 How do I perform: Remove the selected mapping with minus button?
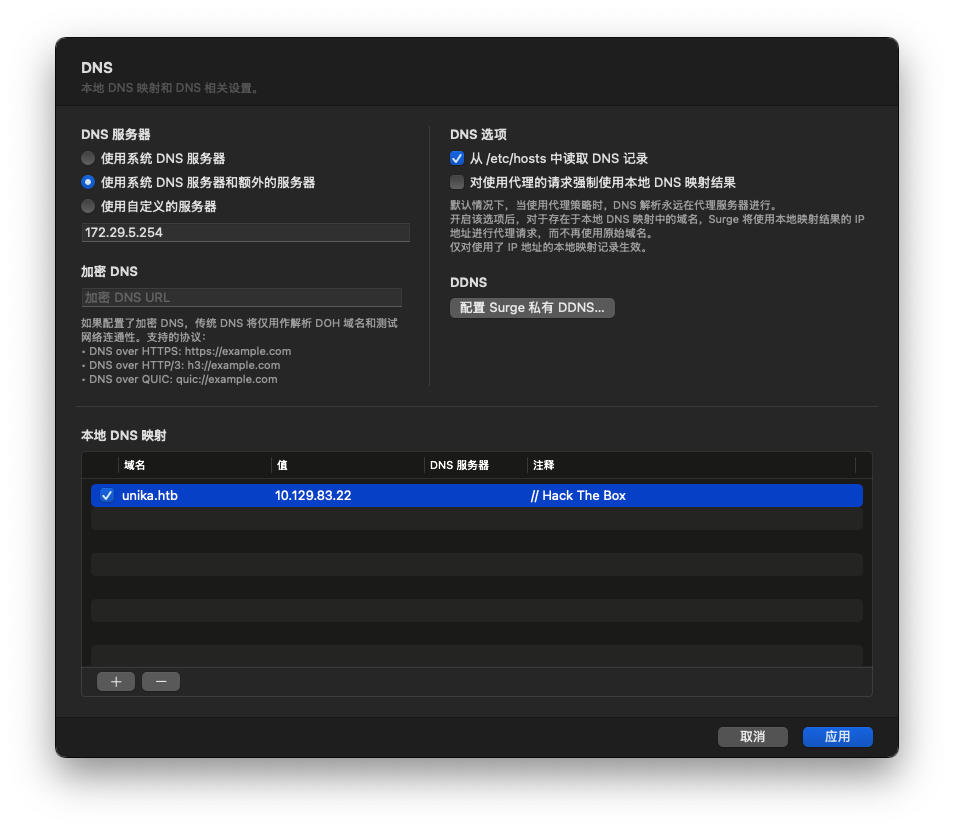(x=161, y=681)
